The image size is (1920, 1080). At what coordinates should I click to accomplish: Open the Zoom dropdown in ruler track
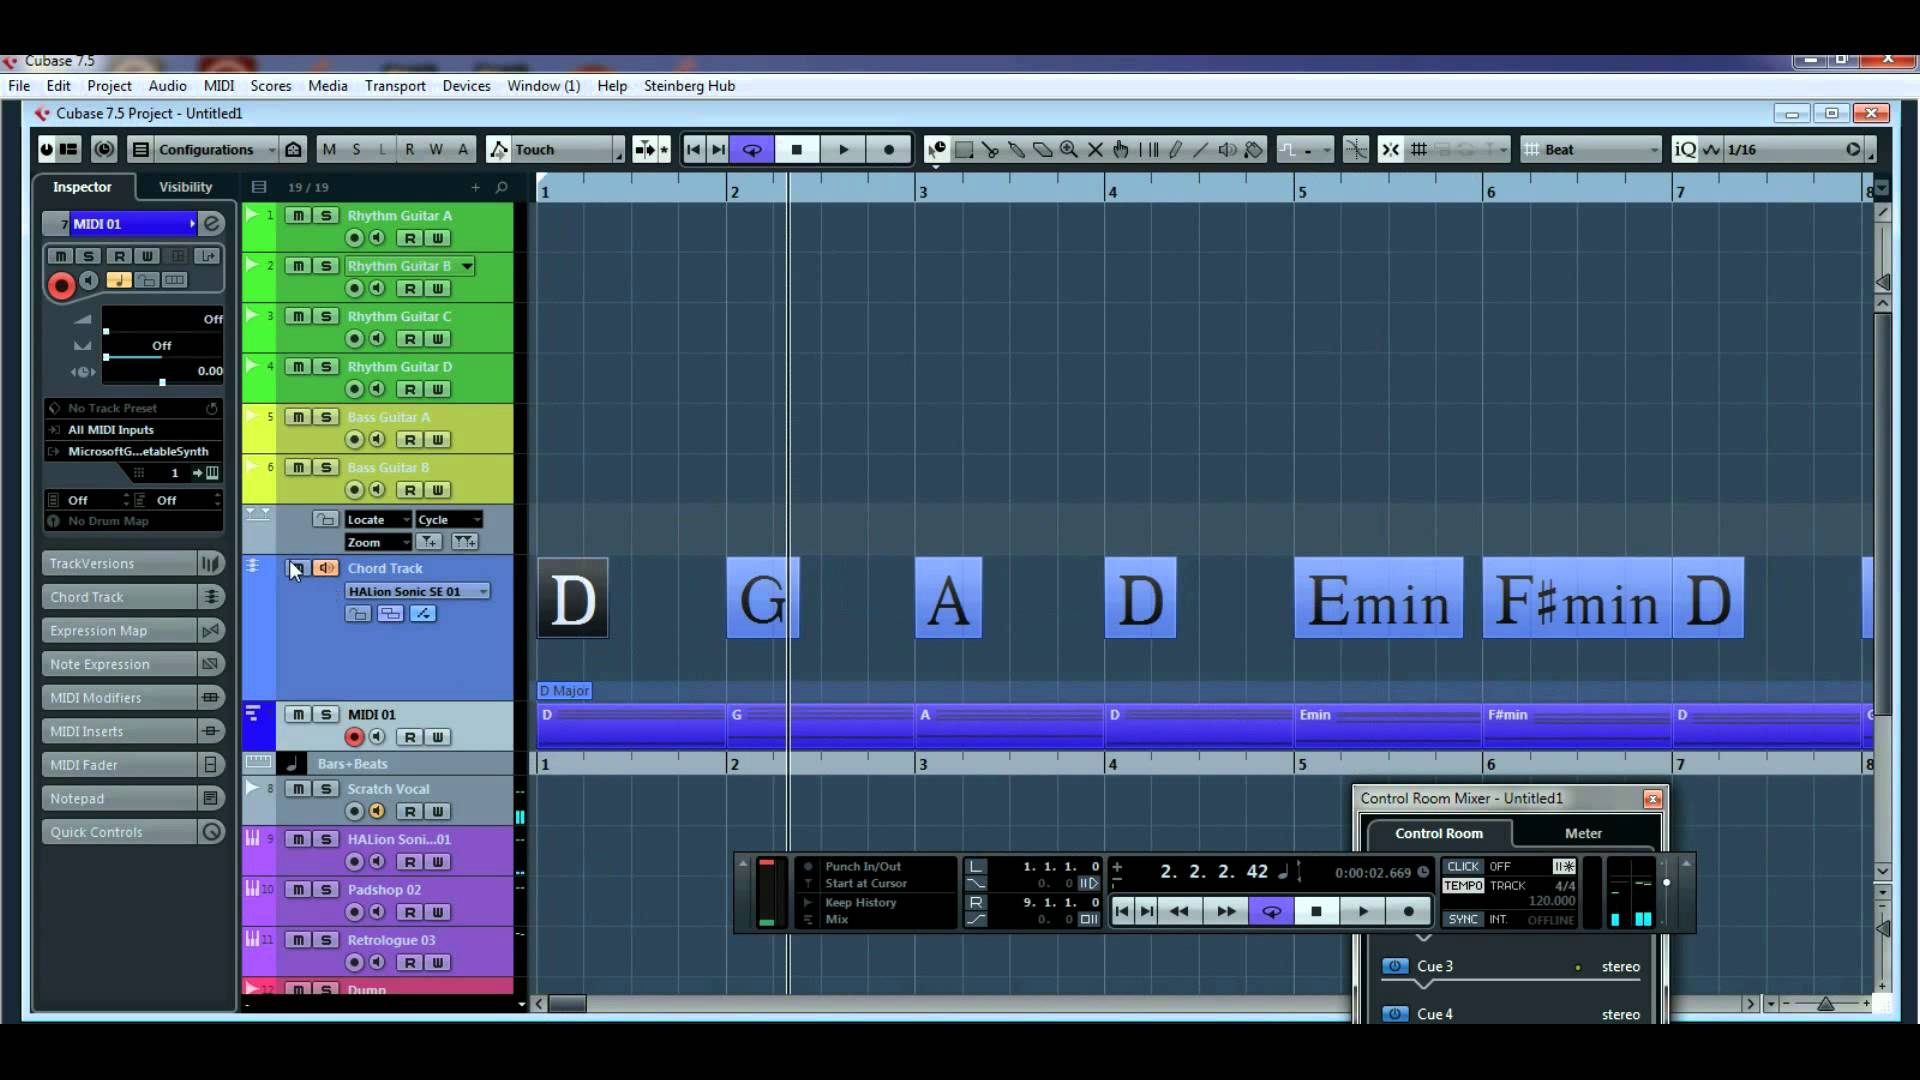(x=377, y=543)
